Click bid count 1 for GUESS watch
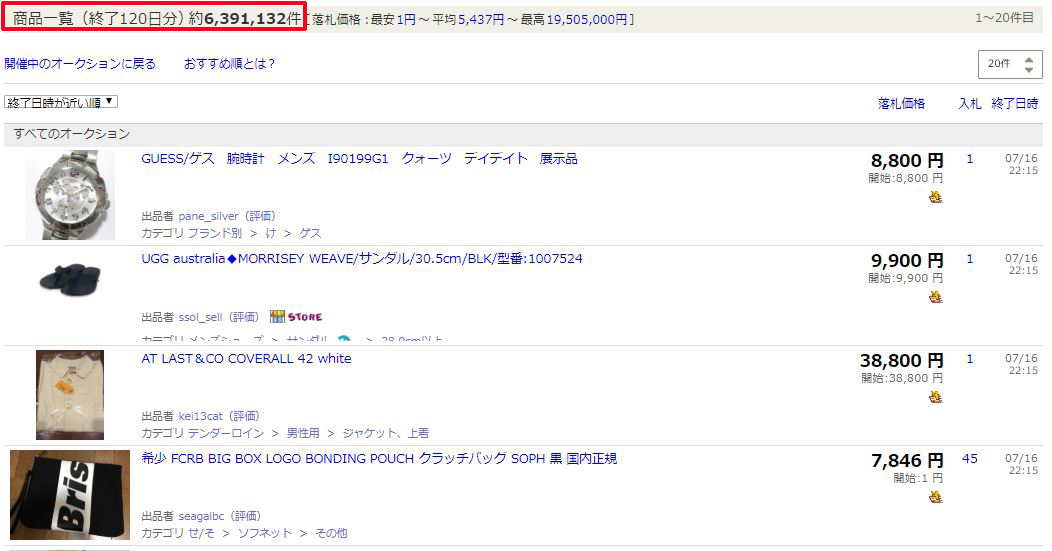Image resolution: width=1052 pixels, height=551 pixels. [x=969, y=158]
